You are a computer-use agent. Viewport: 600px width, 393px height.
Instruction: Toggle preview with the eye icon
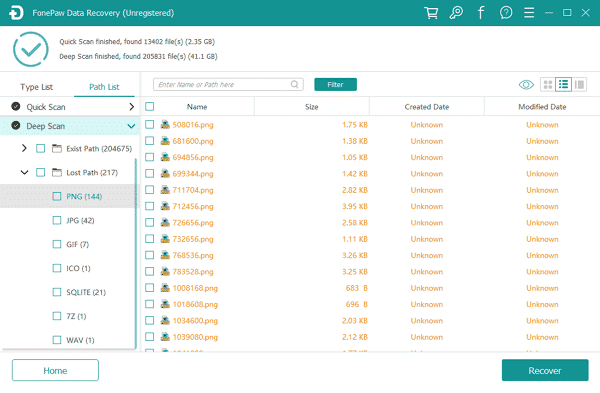[526, 85]
